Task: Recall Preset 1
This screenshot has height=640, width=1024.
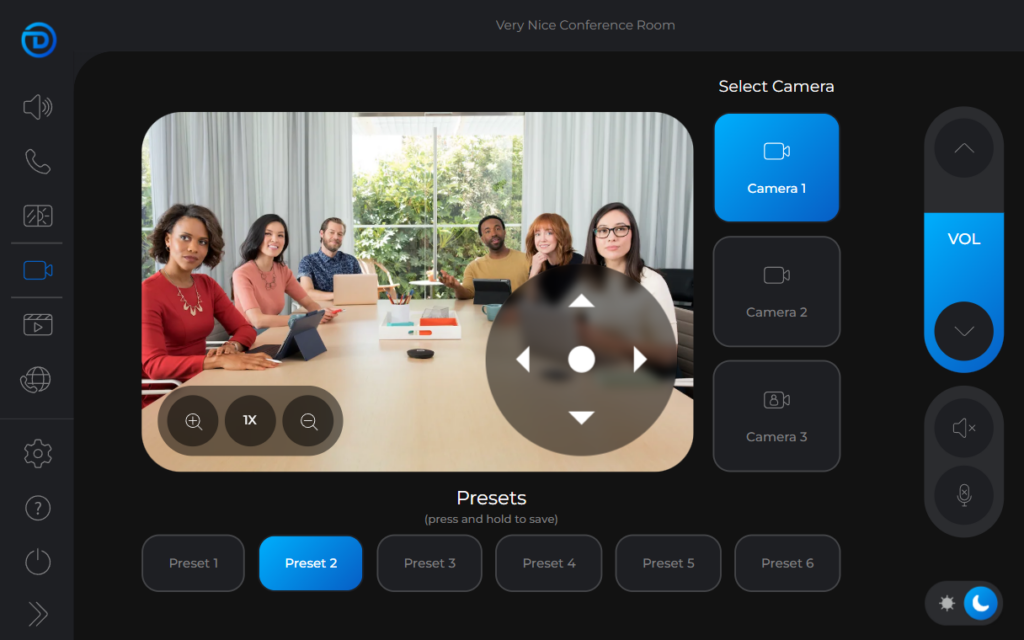Action: coord(193,563)
